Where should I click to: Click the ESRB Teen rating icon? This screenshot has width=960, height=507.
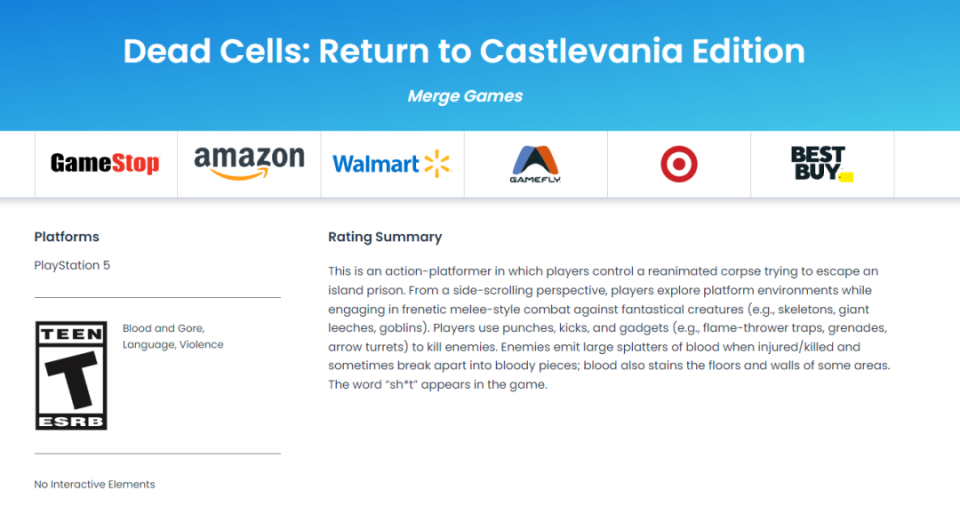coord(71,375)
